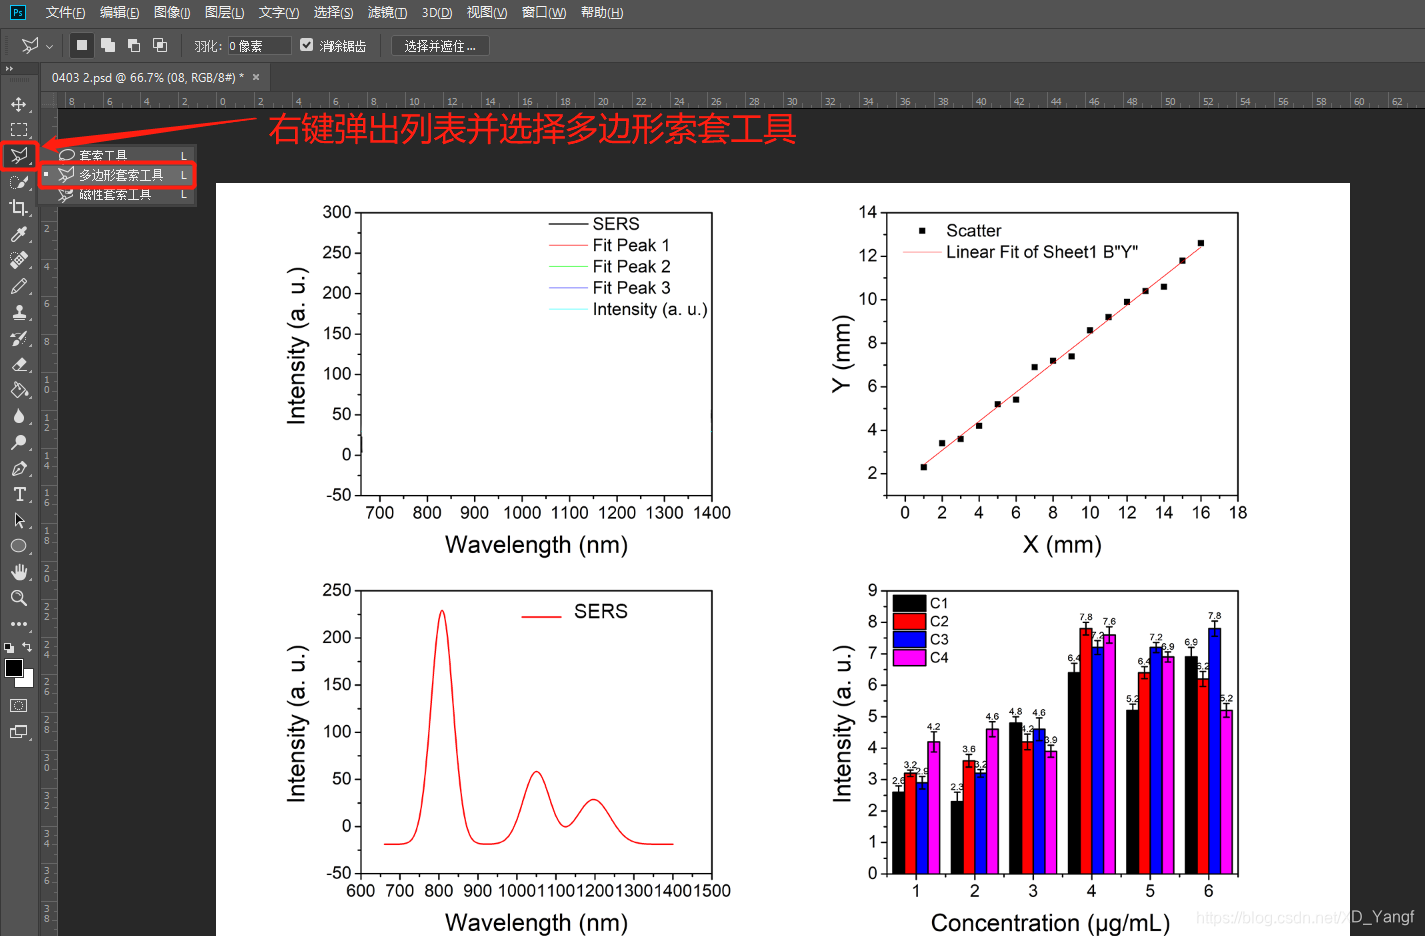
Task: Select the Eraser tool
Action: click(18, 364)
